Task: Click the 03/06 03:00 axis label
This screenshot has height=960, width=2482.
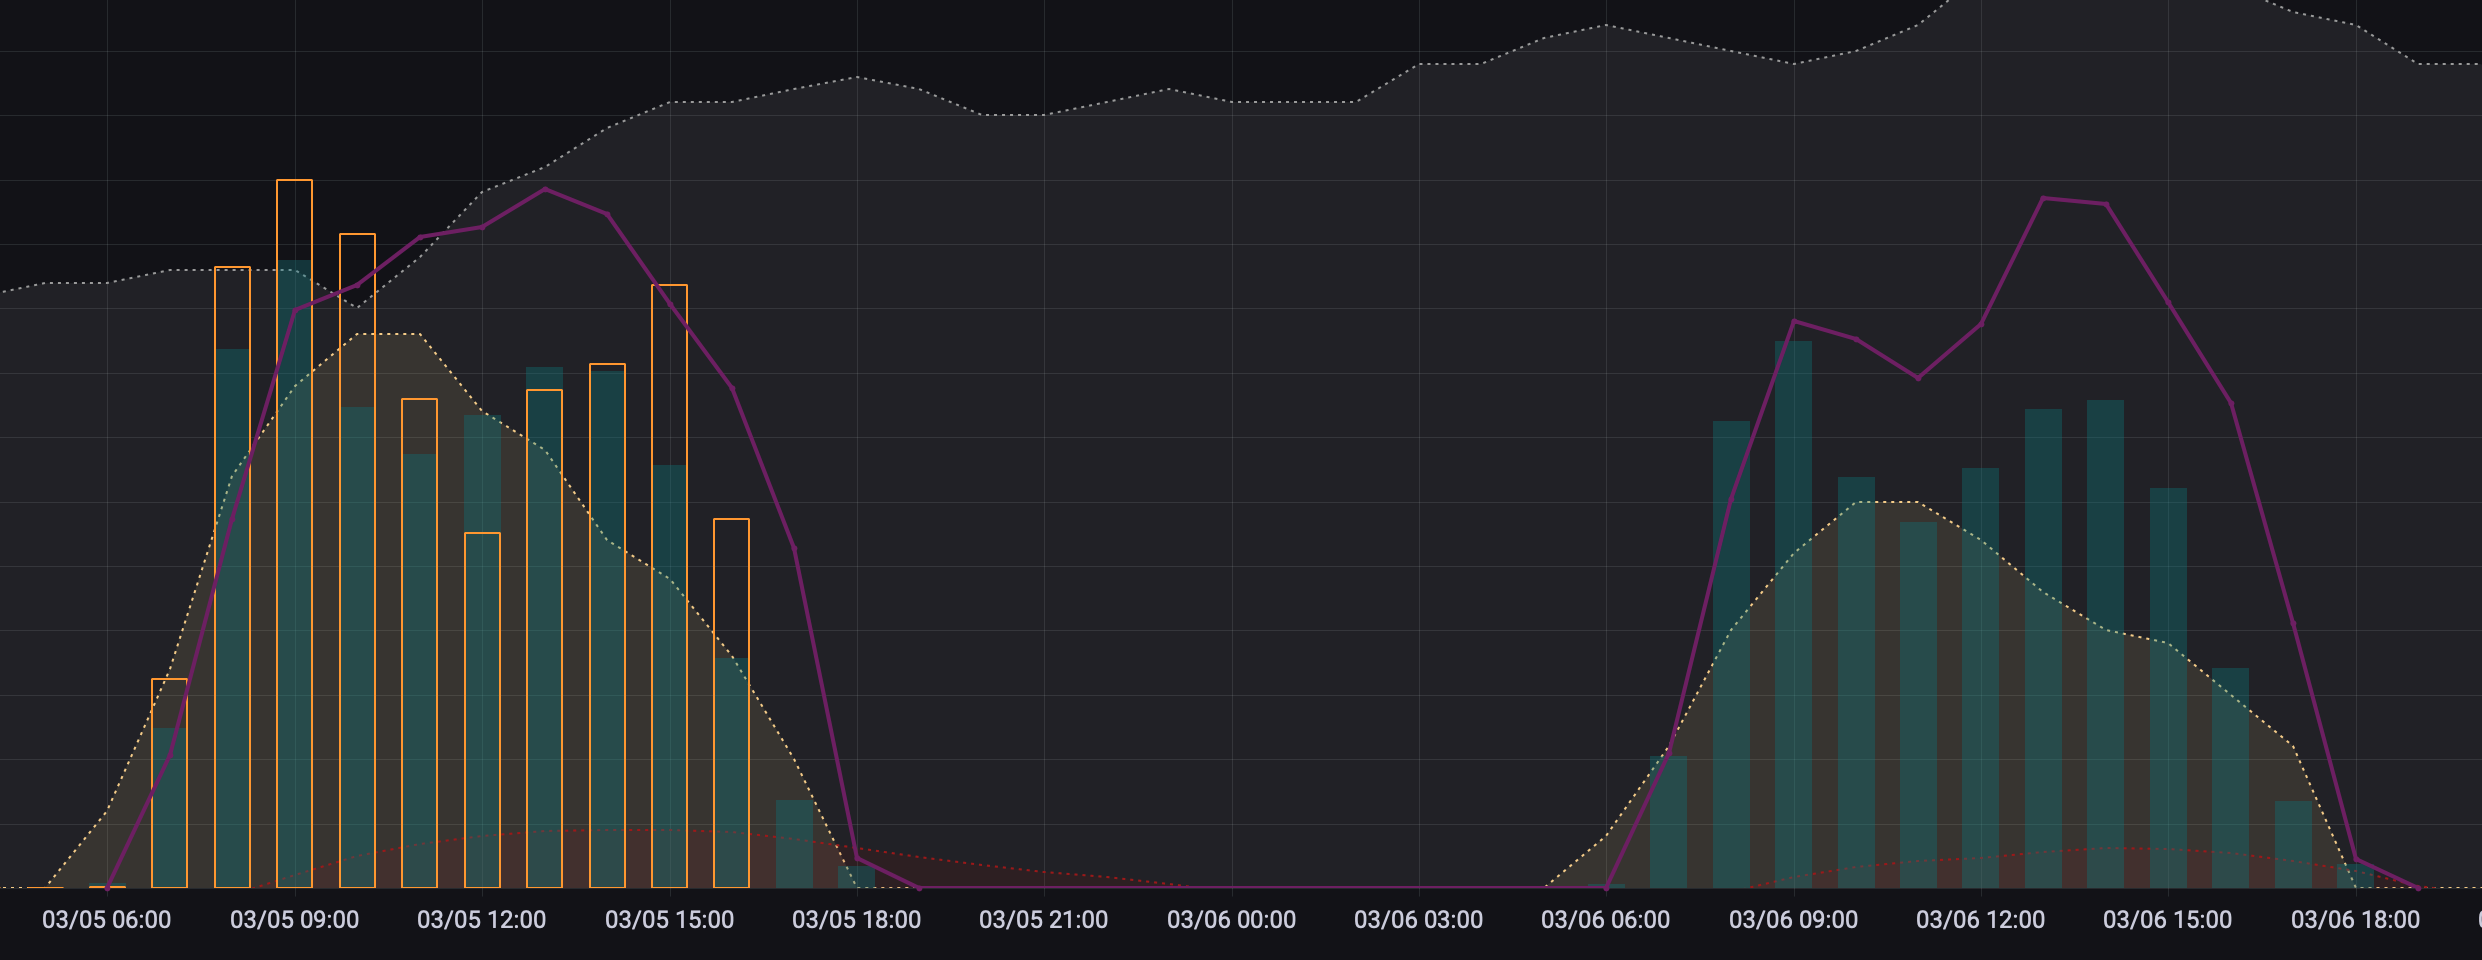Action: [1418, 920]
